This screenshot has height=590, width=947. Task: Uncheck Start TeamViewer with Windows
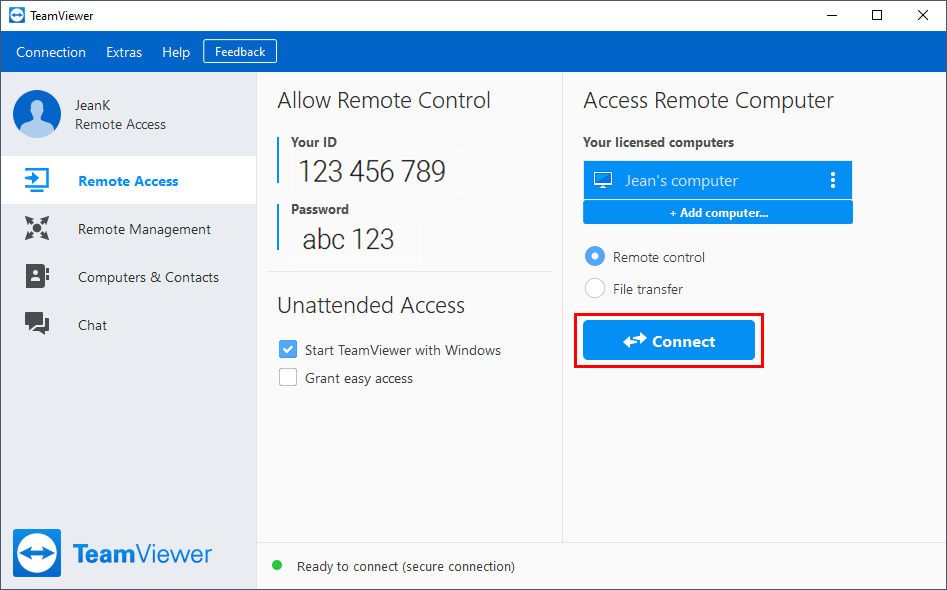pyautogui.click(x=288, y=349)
